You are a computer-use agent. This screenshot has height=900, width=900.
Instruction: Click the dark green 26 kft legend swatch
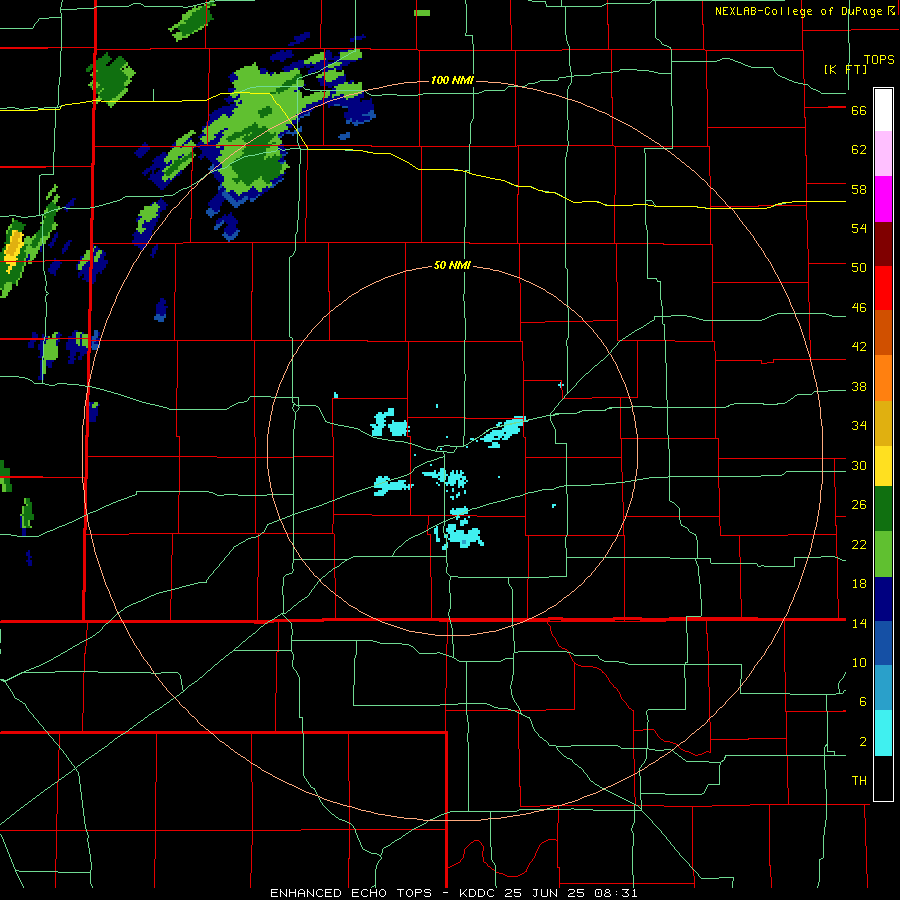(883, 509)
